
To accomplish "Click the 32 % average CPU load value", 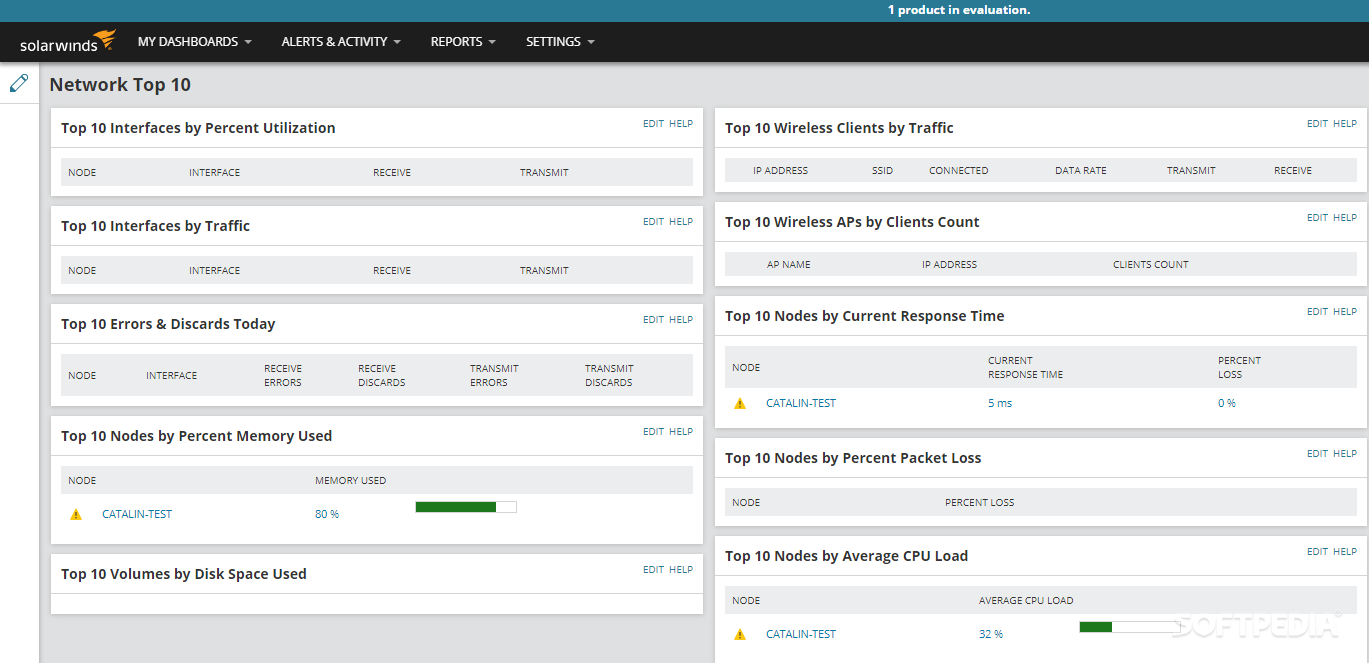I will [x=991, y=634].
